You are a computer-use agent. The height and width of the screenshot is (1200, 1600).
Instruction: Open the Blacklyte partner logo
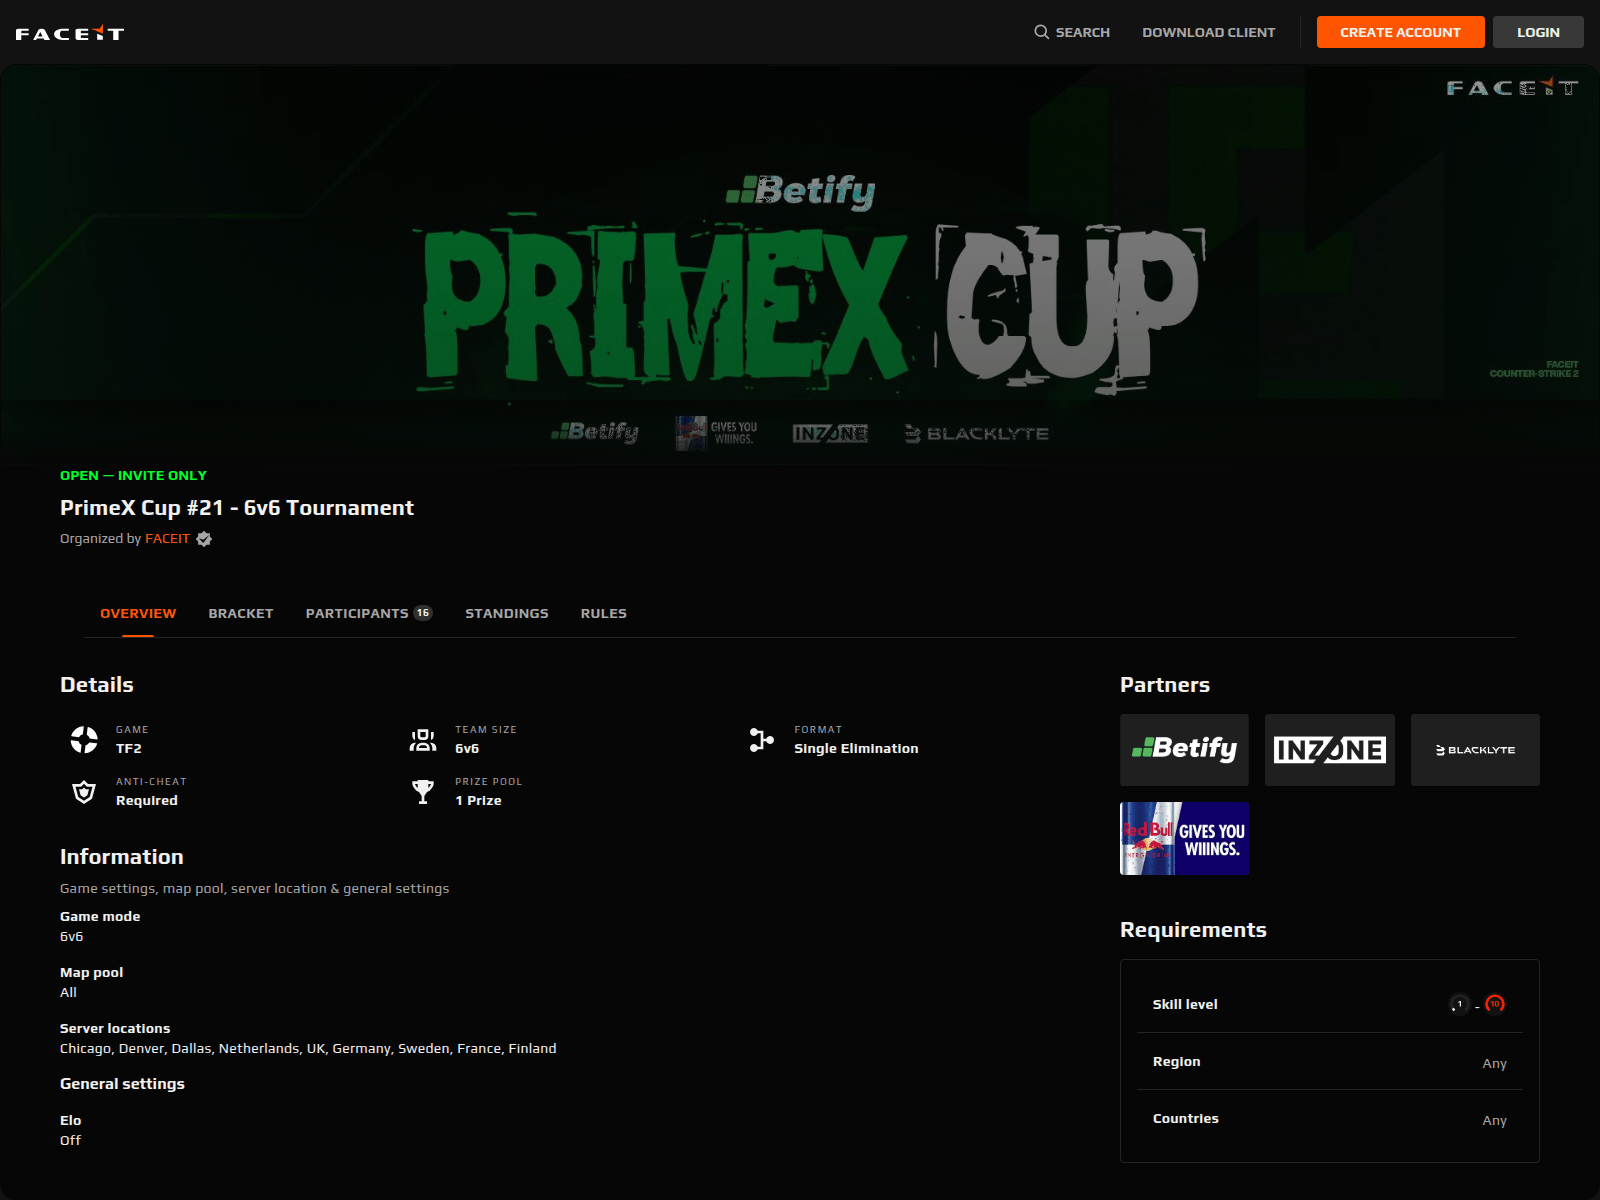pos(1475,750)
